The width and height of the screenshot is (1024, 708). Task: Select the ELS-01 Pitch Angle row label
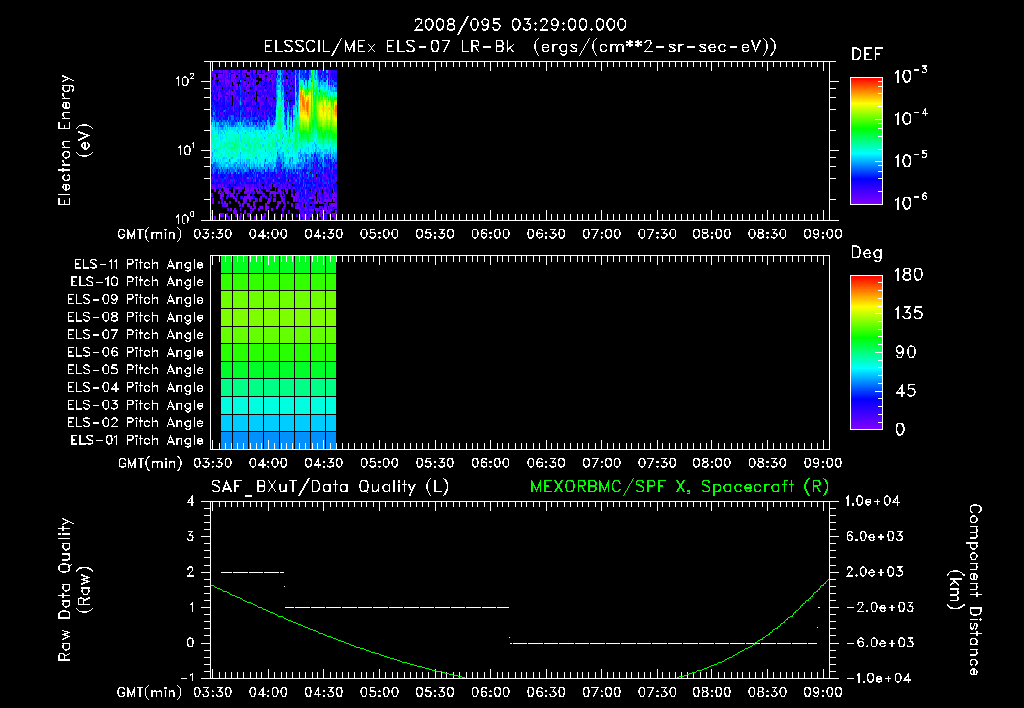click(137, 440)
